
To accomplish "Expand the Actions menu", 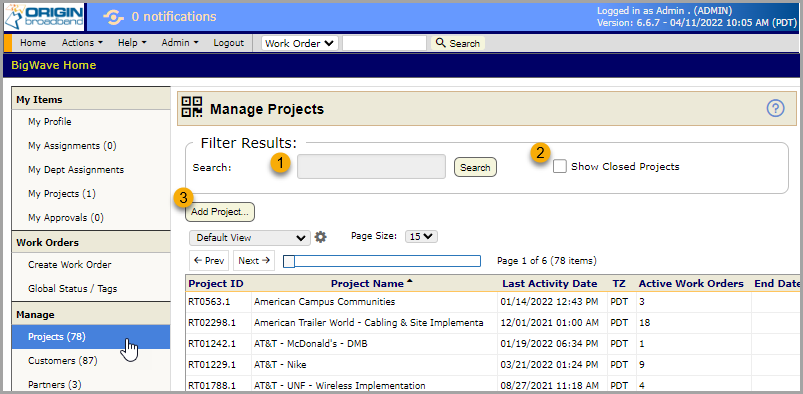I will 82,43.
